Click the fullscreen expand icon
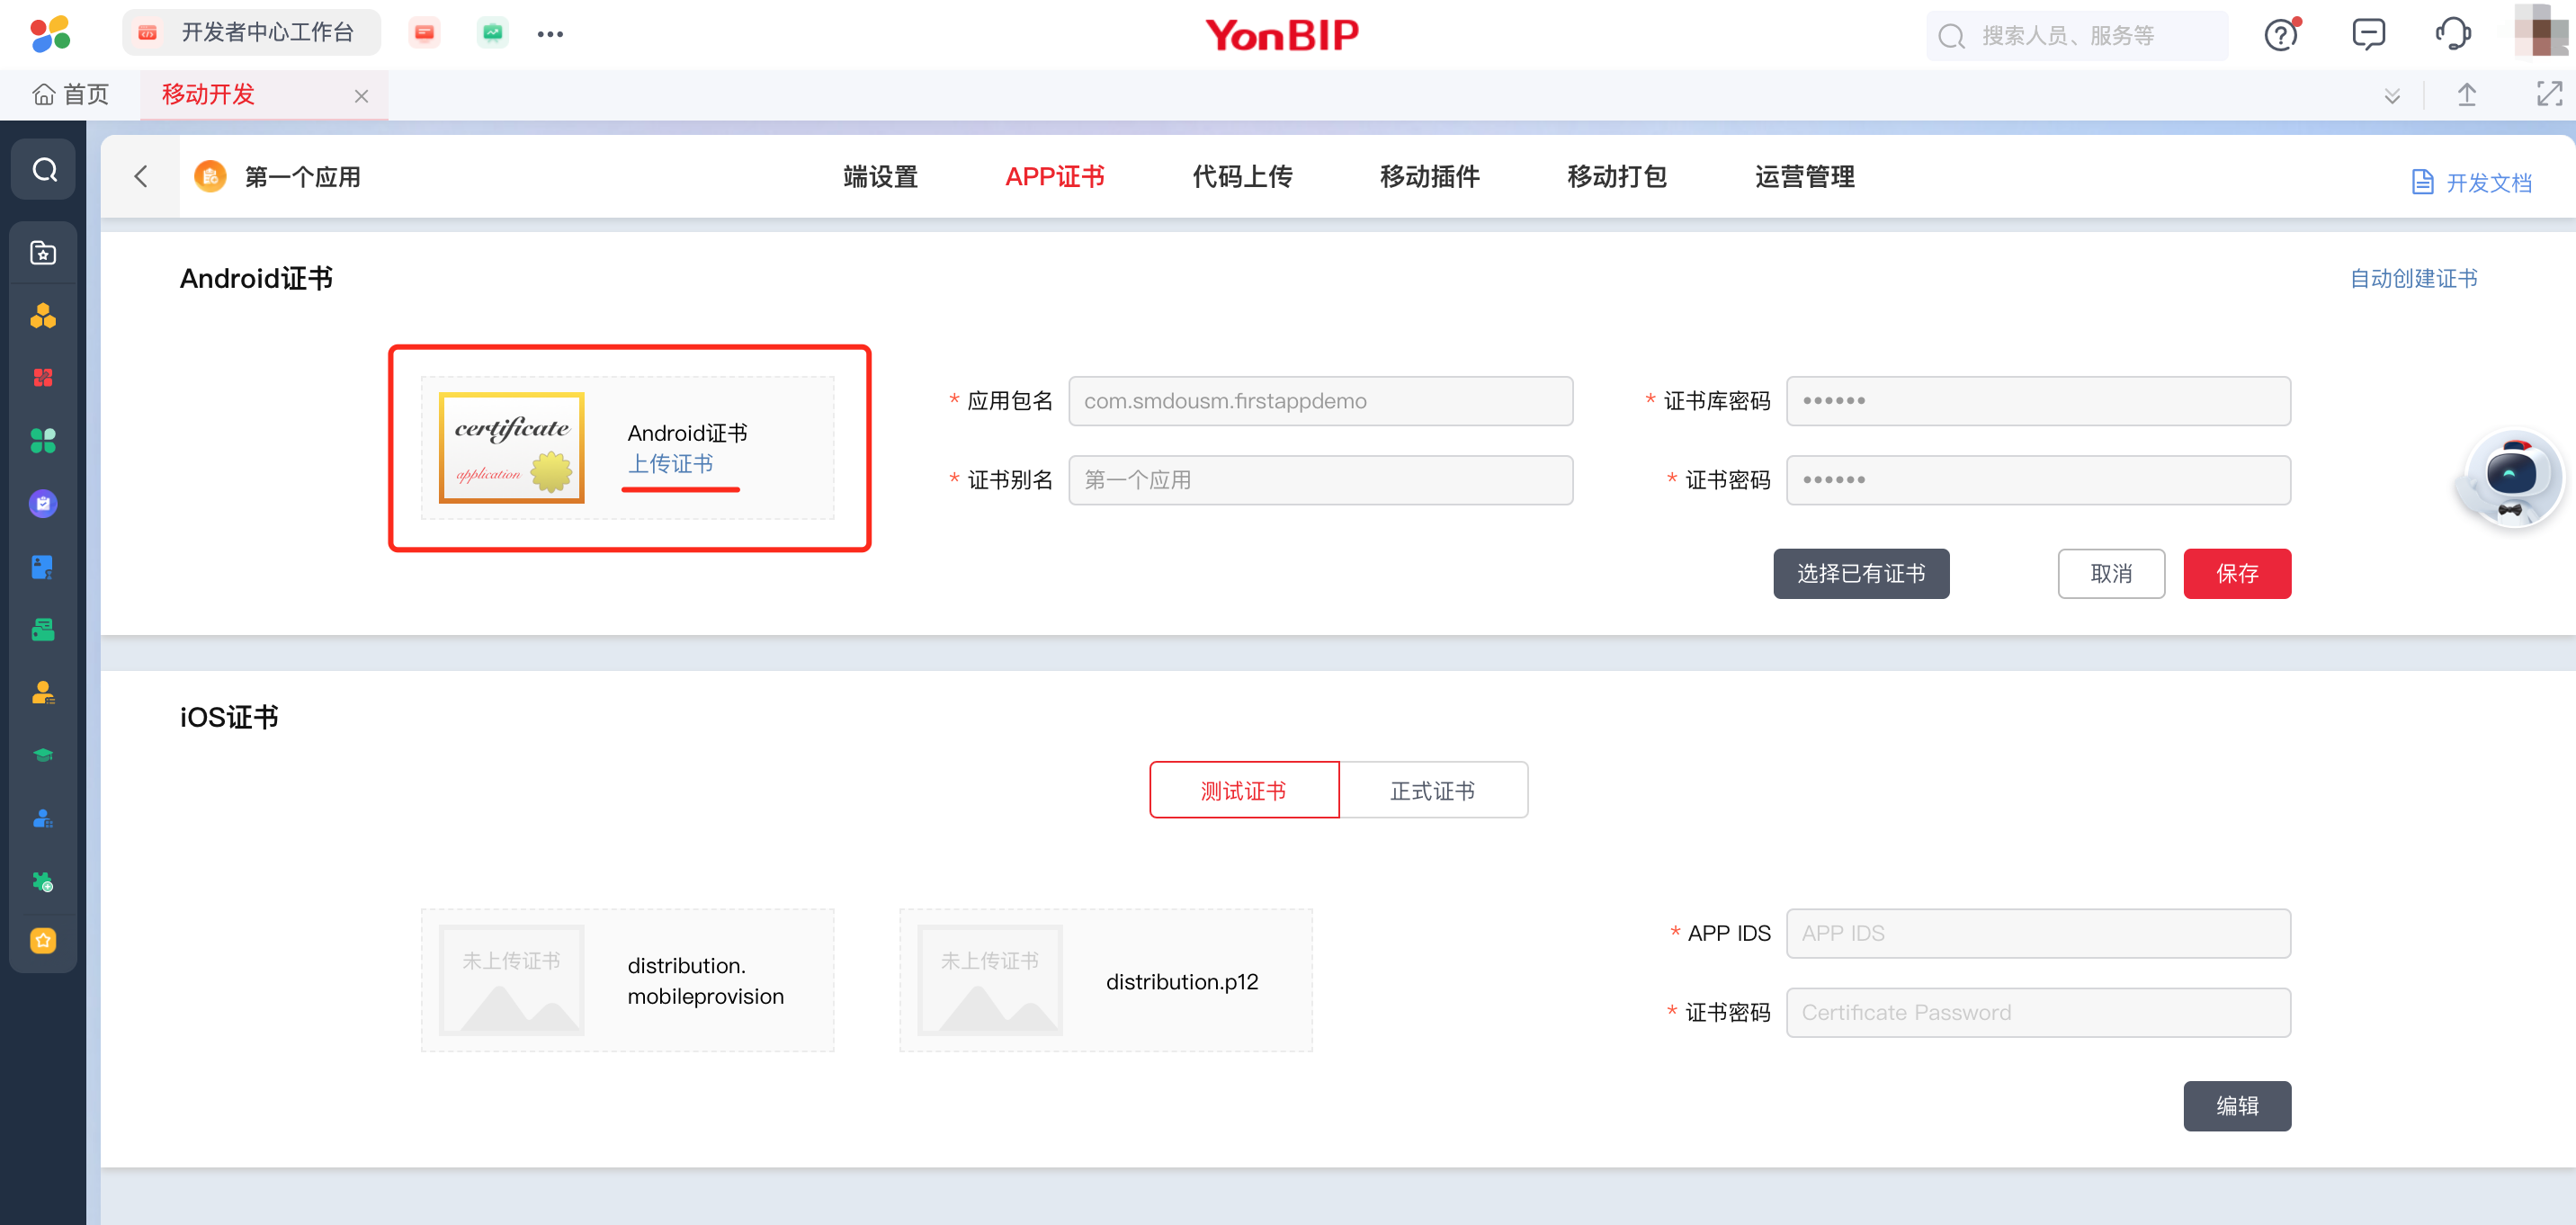Screen dimensions: 2576x1225 2549,94
